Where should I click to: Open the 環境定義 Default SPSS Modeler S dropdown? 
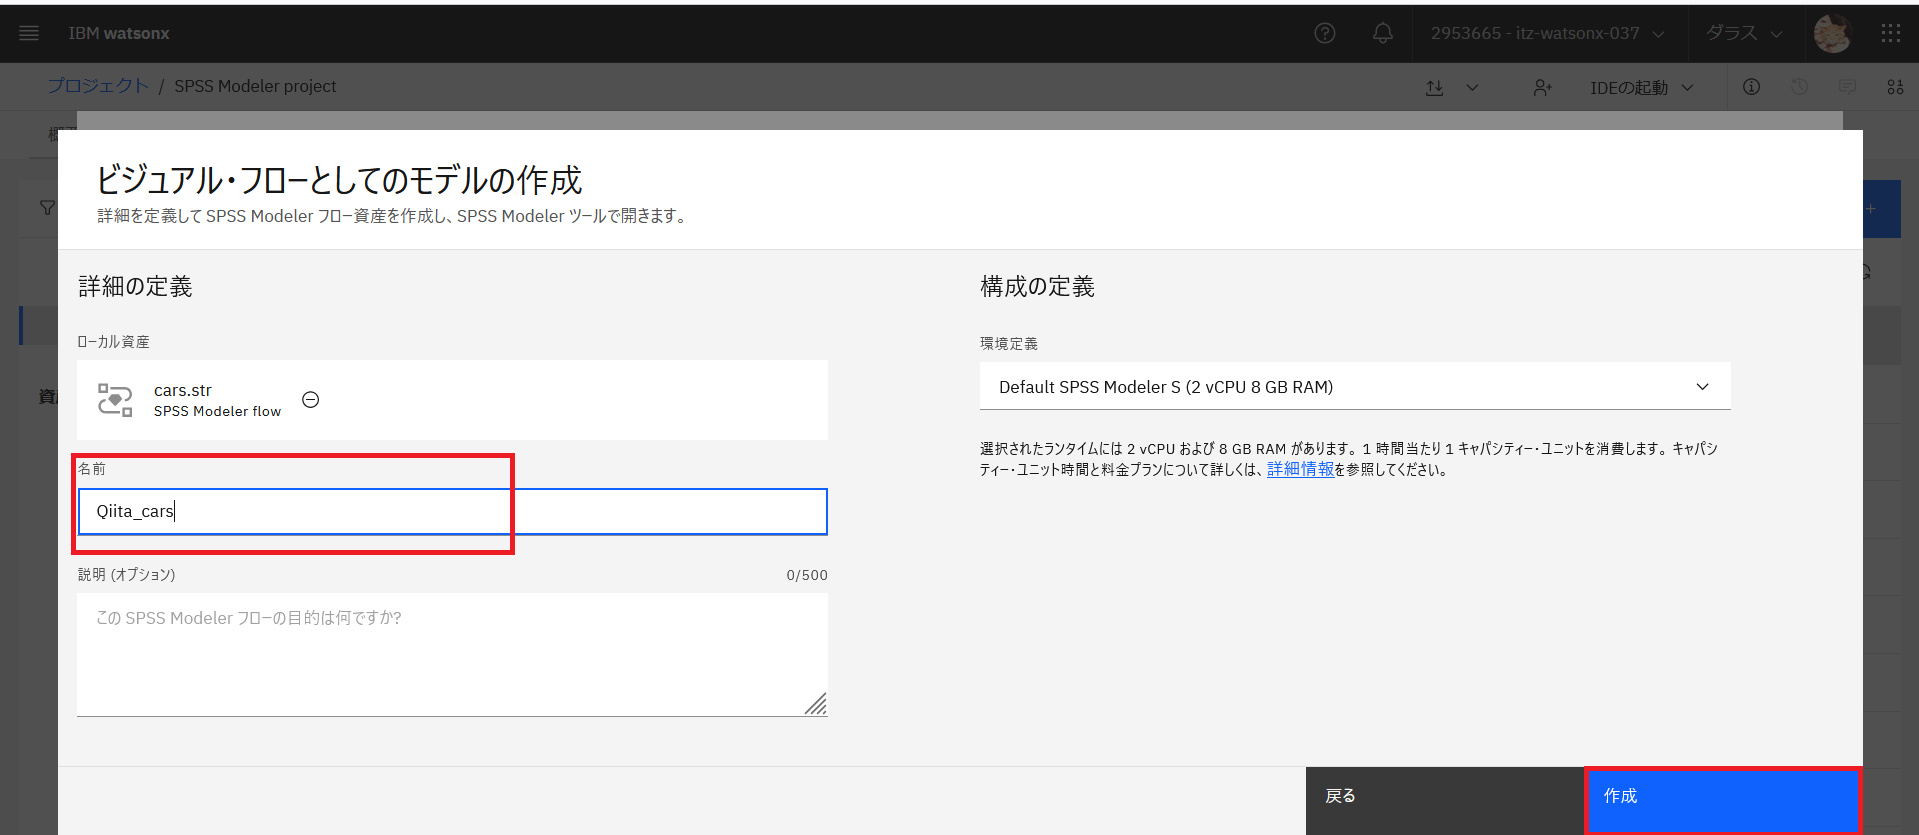pyautogui.click(x=1355, y=387)
